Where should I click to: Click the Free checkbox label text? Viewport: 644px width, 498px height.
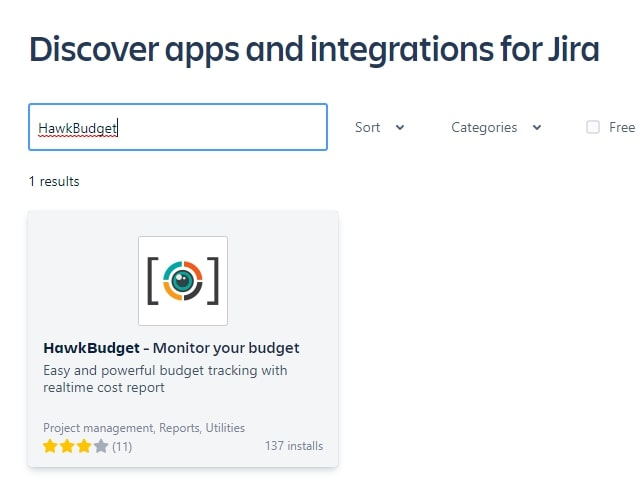[x=622, y=127]
